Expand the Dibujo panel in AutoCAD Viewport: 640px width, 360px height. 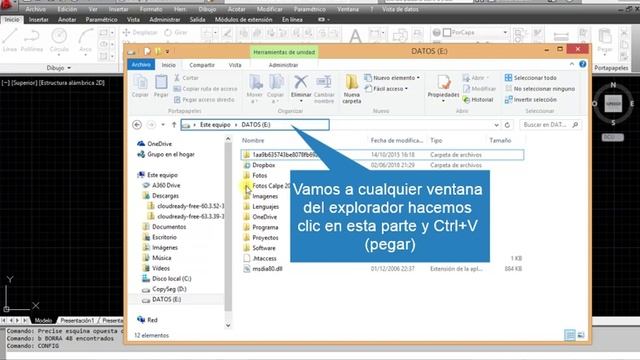coord(58,68)
